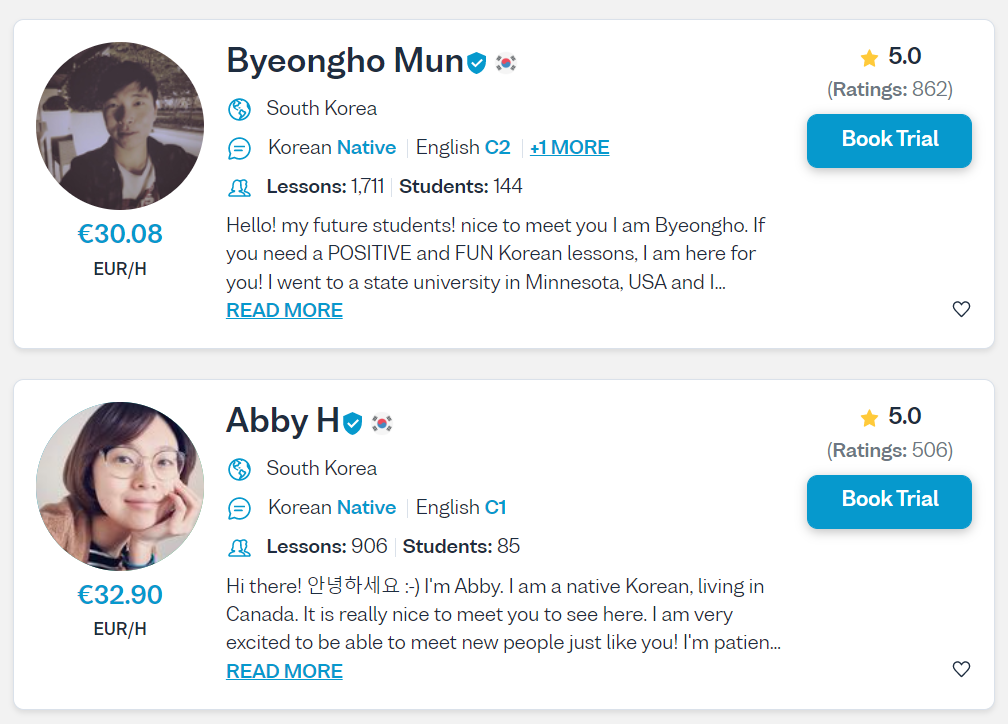Click globe icon in Abby H's card

[x=239, y=469]
